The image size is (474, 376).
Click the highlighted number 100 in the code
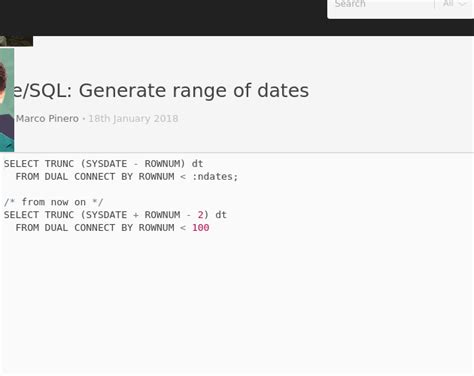[201, 228]
